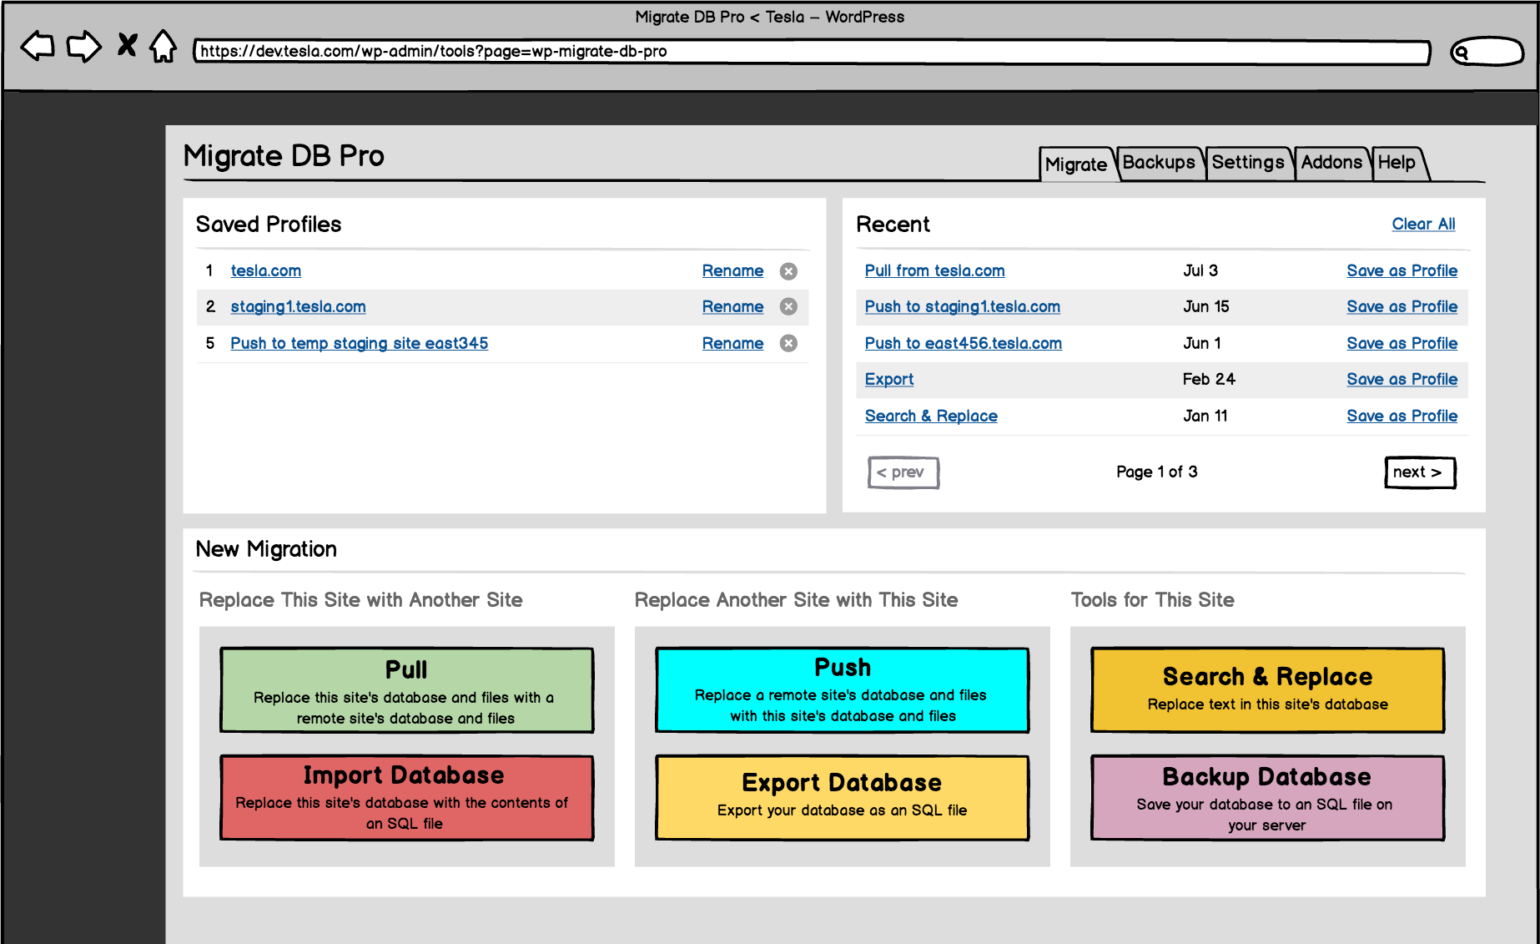1540x944 pixels.
Task: Clear All recent migrations
Action: (x=1424, y=224)
